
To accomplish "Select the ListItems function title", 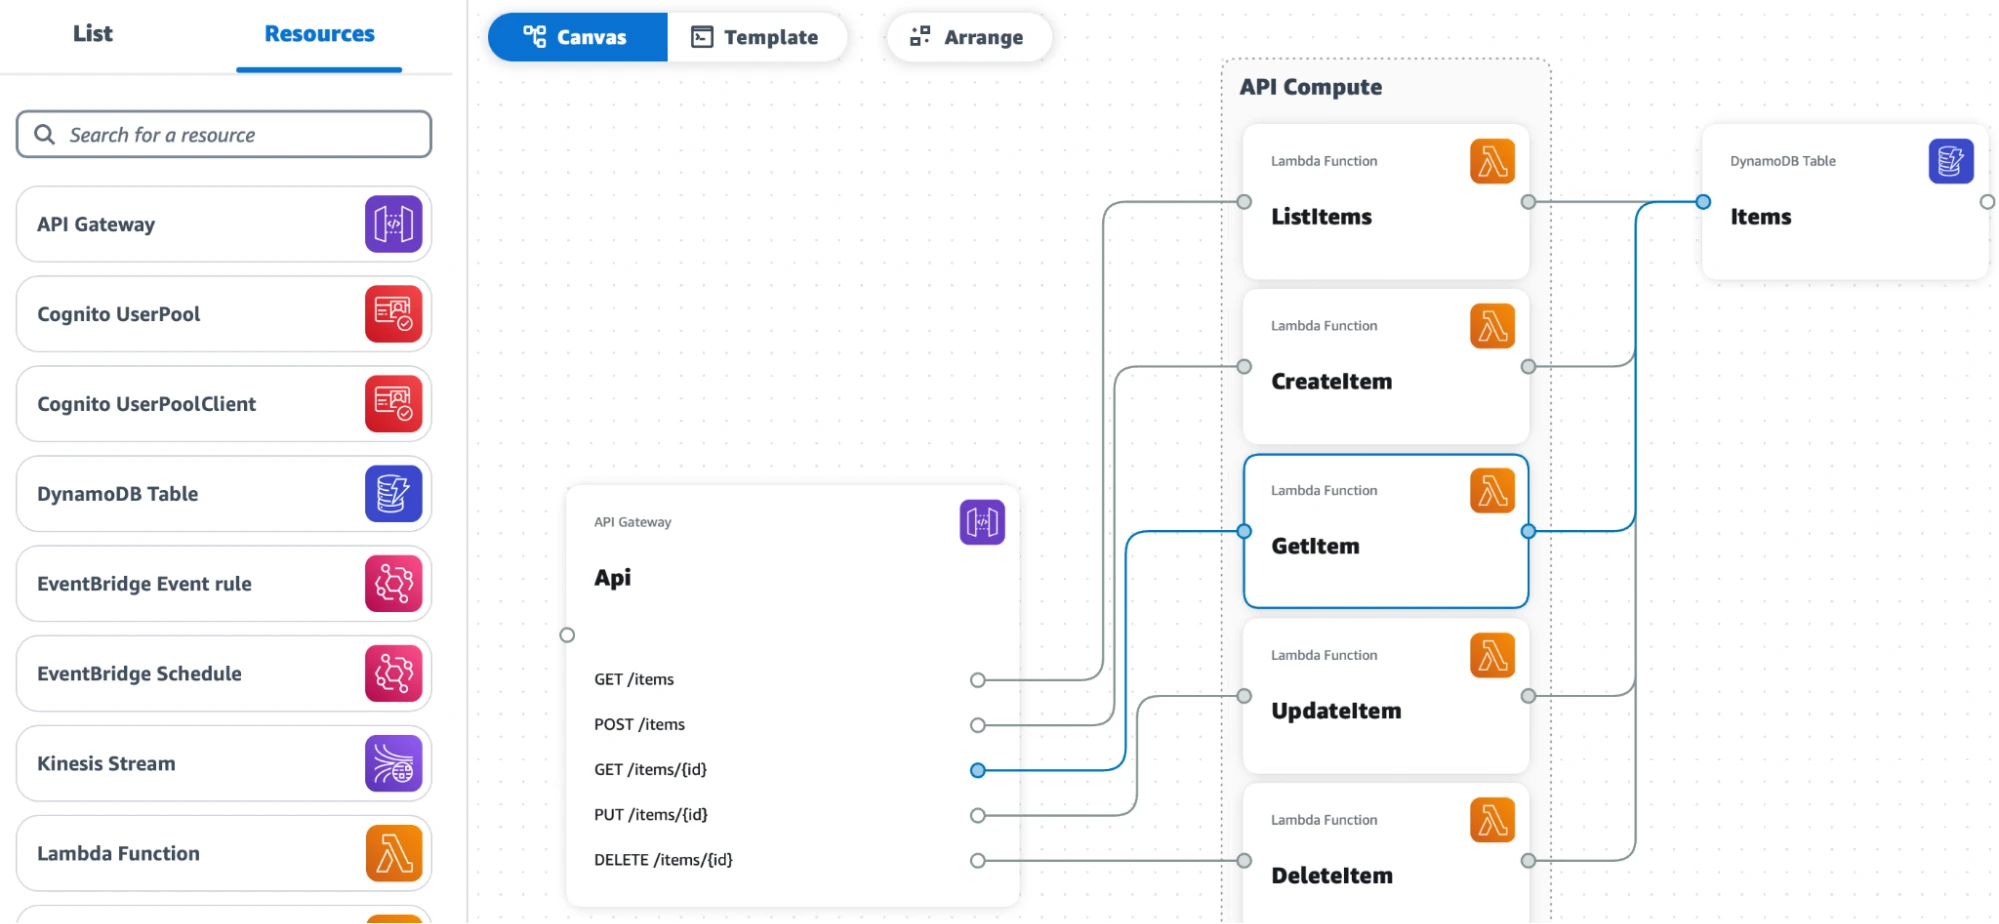I will click(1321, 217).
